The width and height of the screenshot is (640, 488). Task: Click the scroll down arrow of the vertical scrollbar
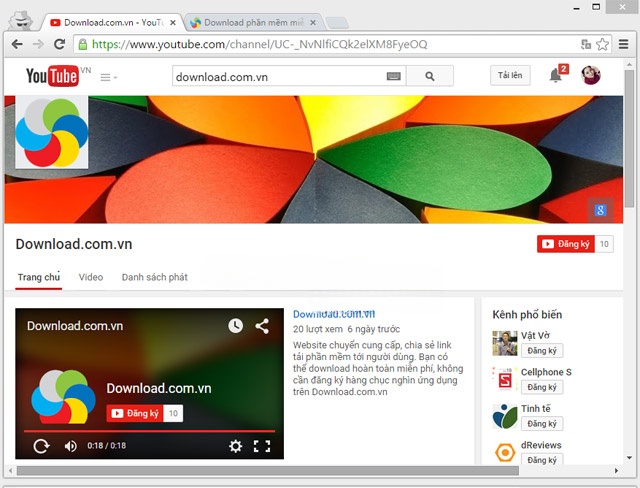(629, 458)
